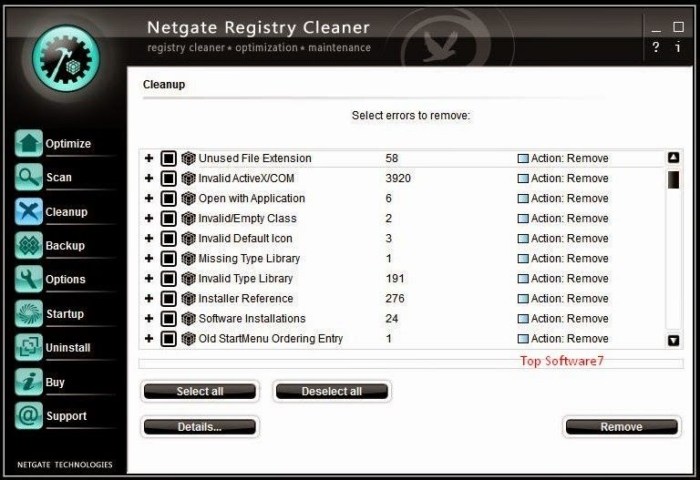
Task: Click cube icon beside Software Installations
Action: 188,318
